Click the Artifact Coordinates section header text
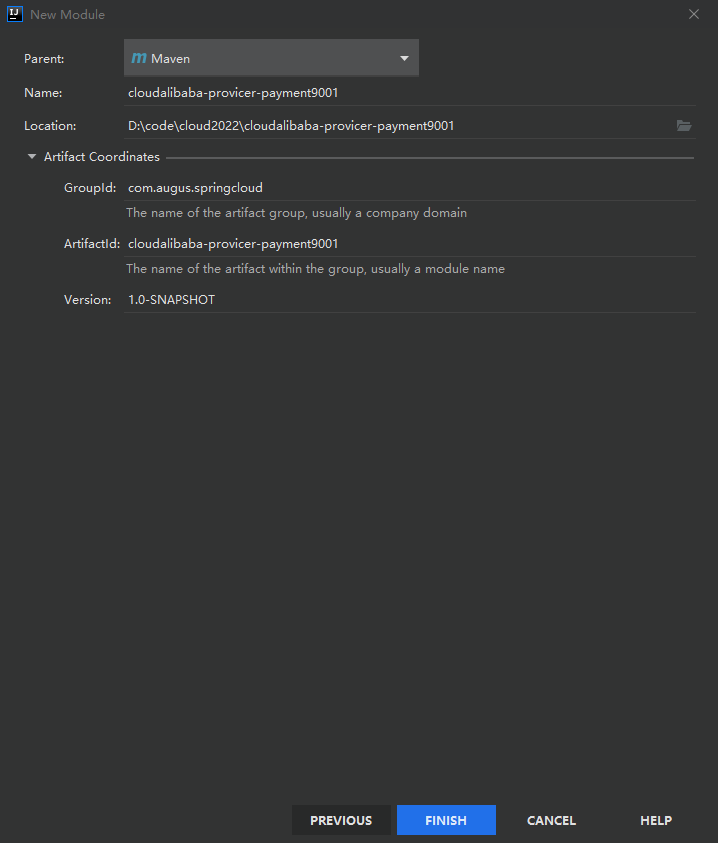The width and height of the screenshot is (718, 843). point(101,157)
